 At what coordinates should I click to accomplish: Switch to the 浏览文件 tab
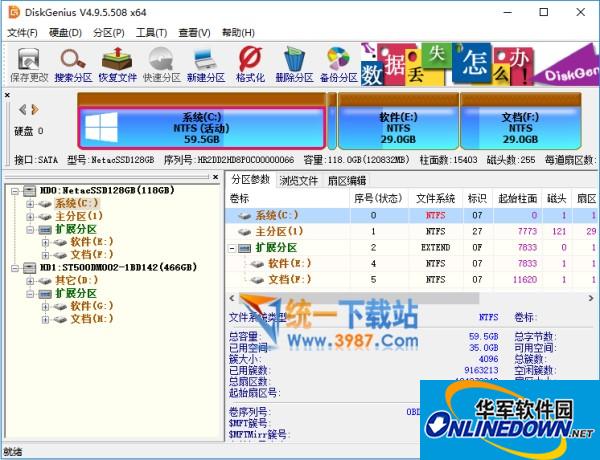pos(299,180)
